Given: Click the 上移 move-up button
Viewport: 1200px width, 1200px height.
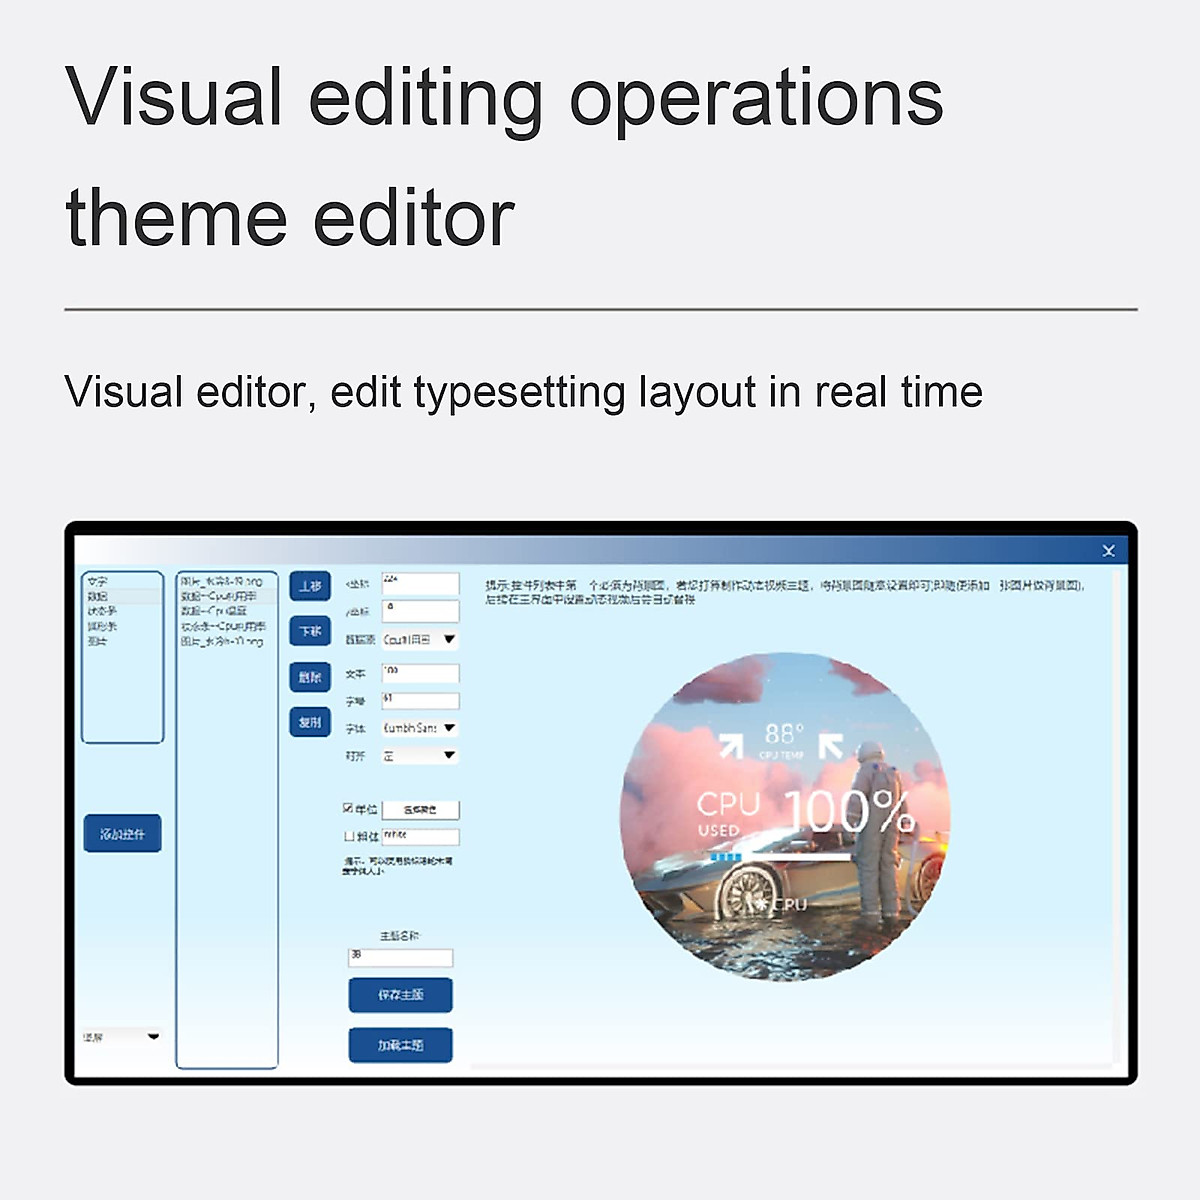Looking at the screenshot, I should tap(310, 586).
